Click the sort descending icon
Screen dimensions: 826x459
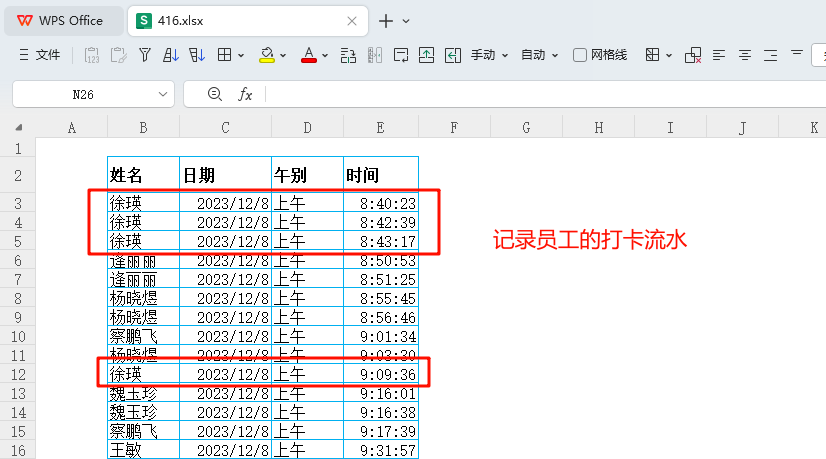(x=196, y=55)
